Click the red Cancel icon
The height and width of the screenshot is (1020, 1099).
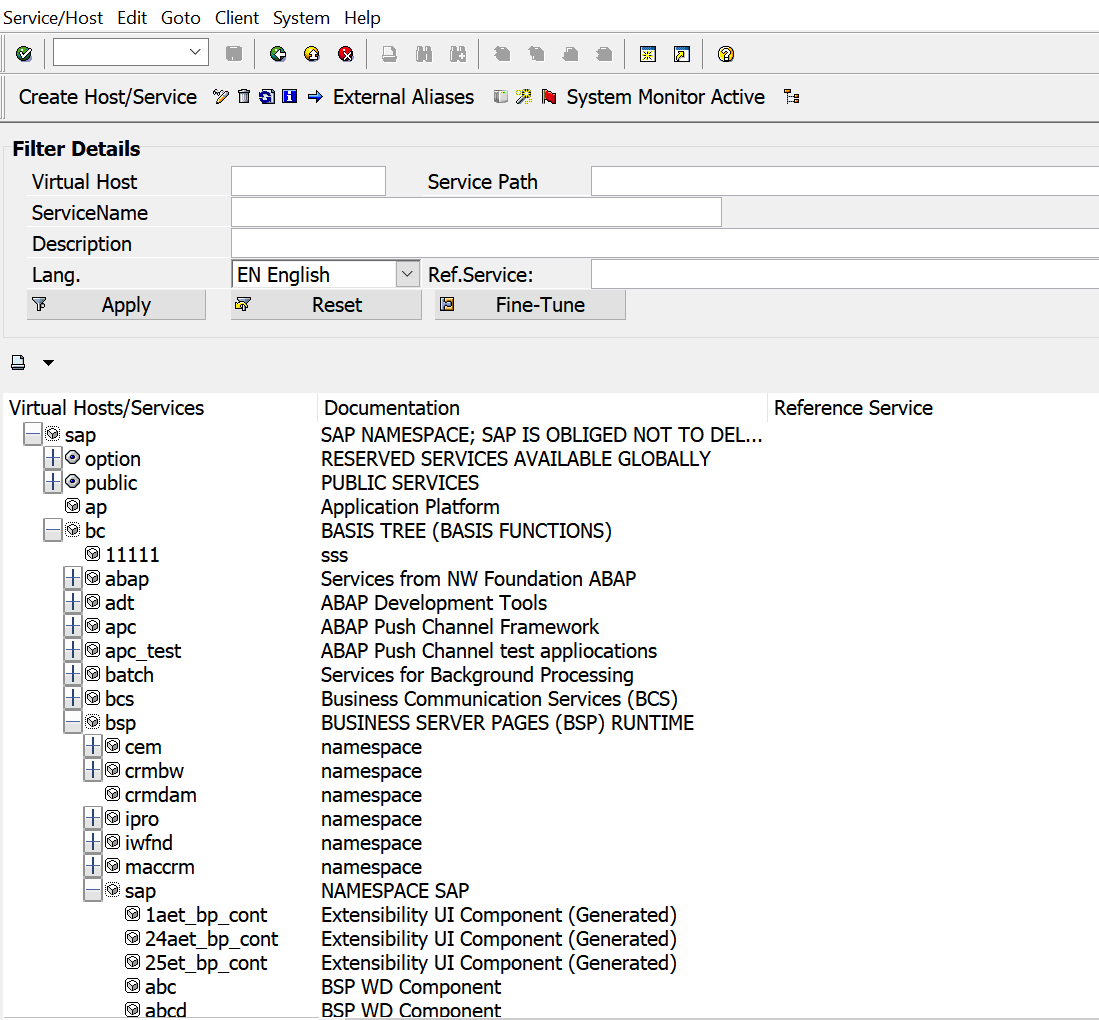[x=346, y=54]
